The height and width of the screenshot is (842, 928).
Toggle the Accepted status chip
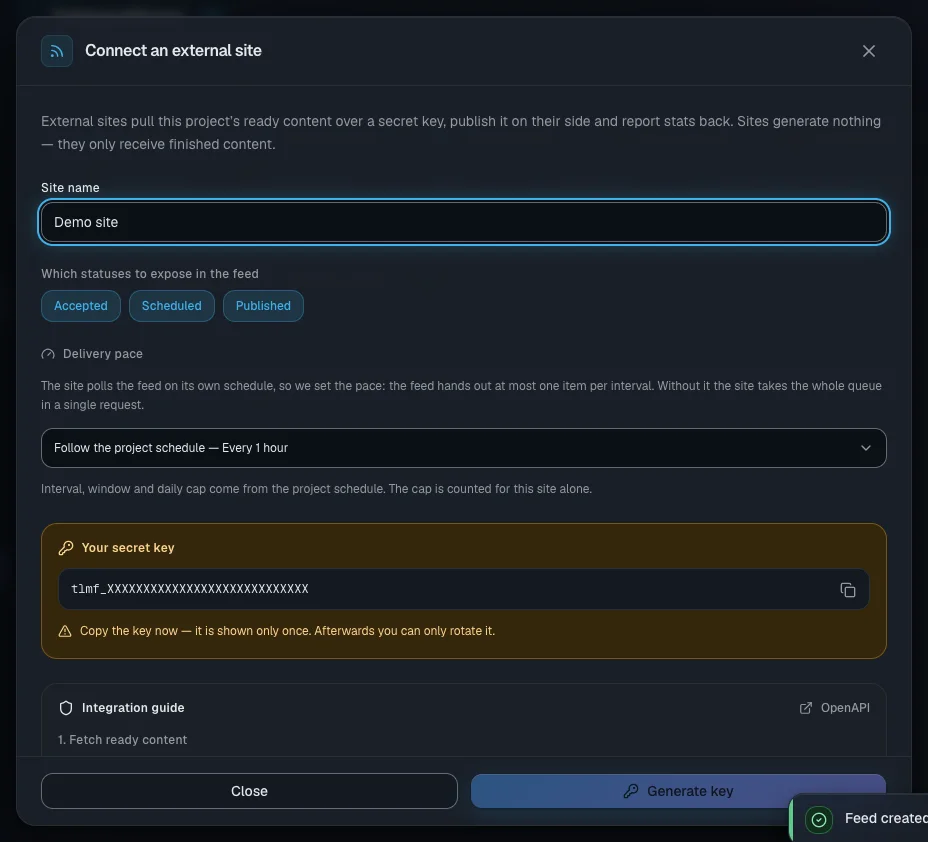(81, 306)
